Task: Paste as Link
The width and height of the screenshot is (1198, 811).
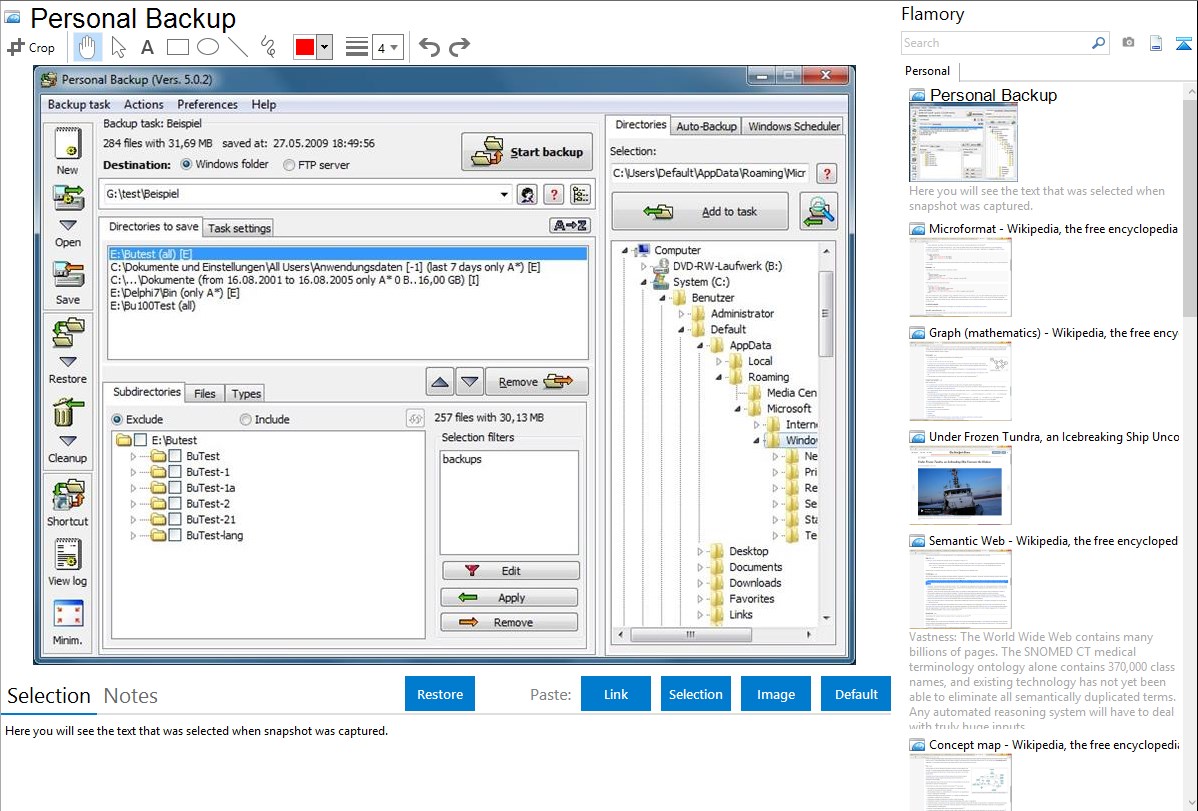Action: pos(616,694)
